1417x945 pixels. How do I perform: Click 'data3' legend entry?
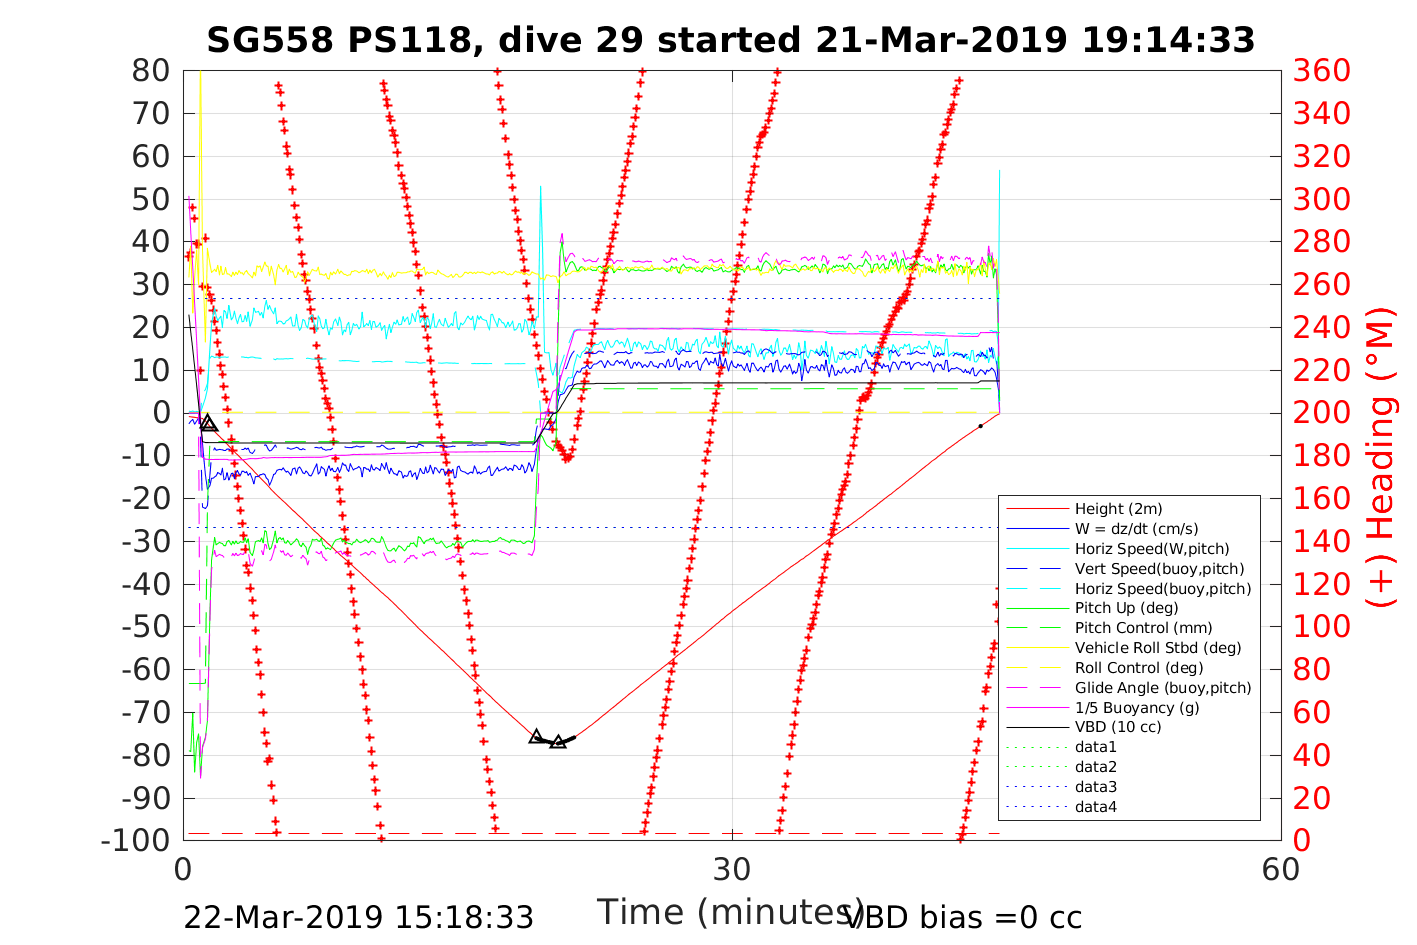[x=1096, y=787]
